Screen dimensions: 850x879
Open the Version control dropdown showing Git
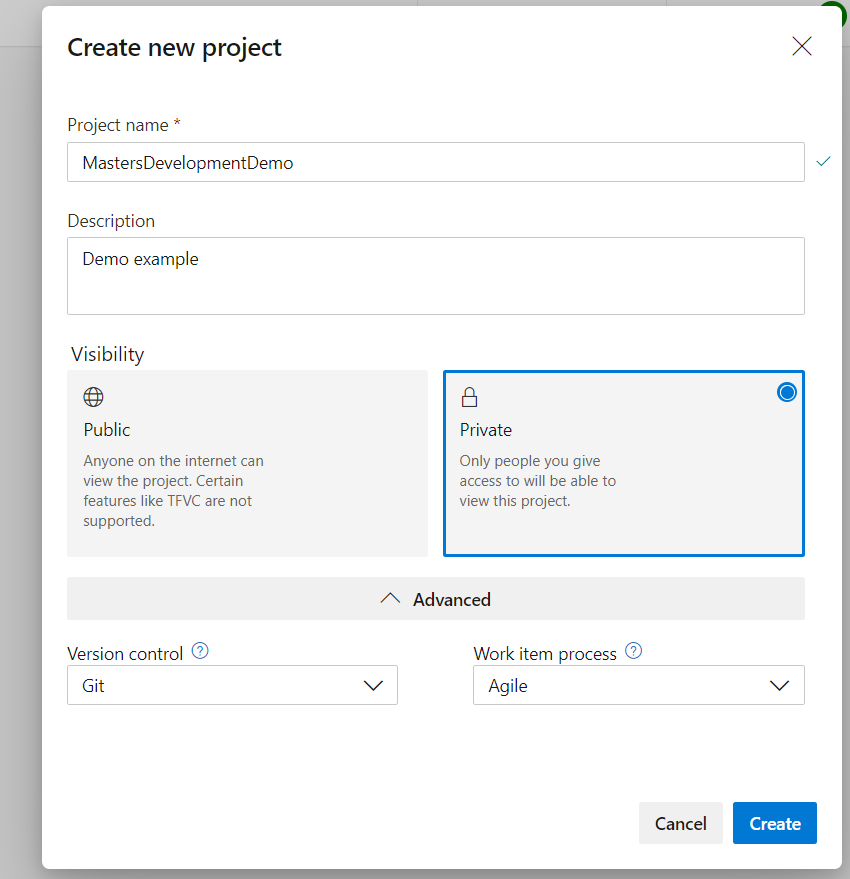pyautogui.click(x=232, y=685)
